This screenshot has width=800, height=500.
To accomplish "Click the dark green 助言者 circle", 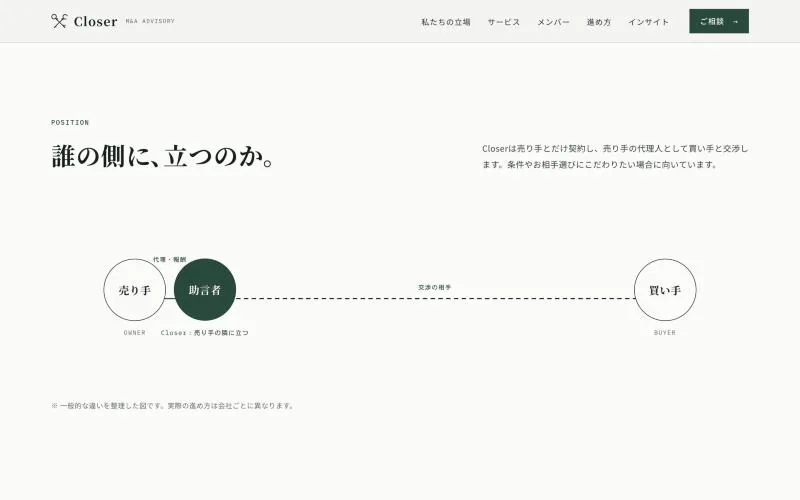I will (205, 290).
